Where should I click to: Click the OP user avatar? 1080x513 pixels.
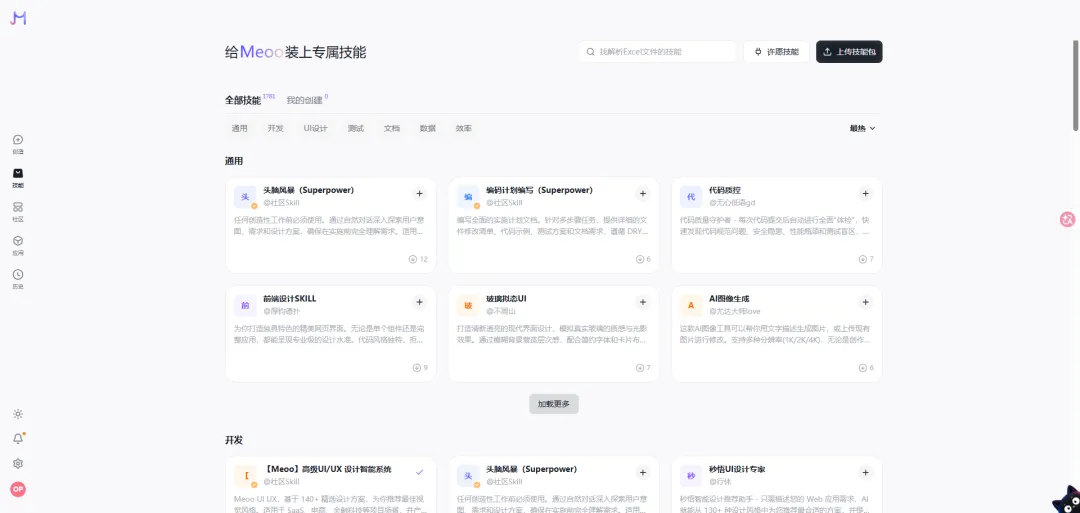(18, 489)
